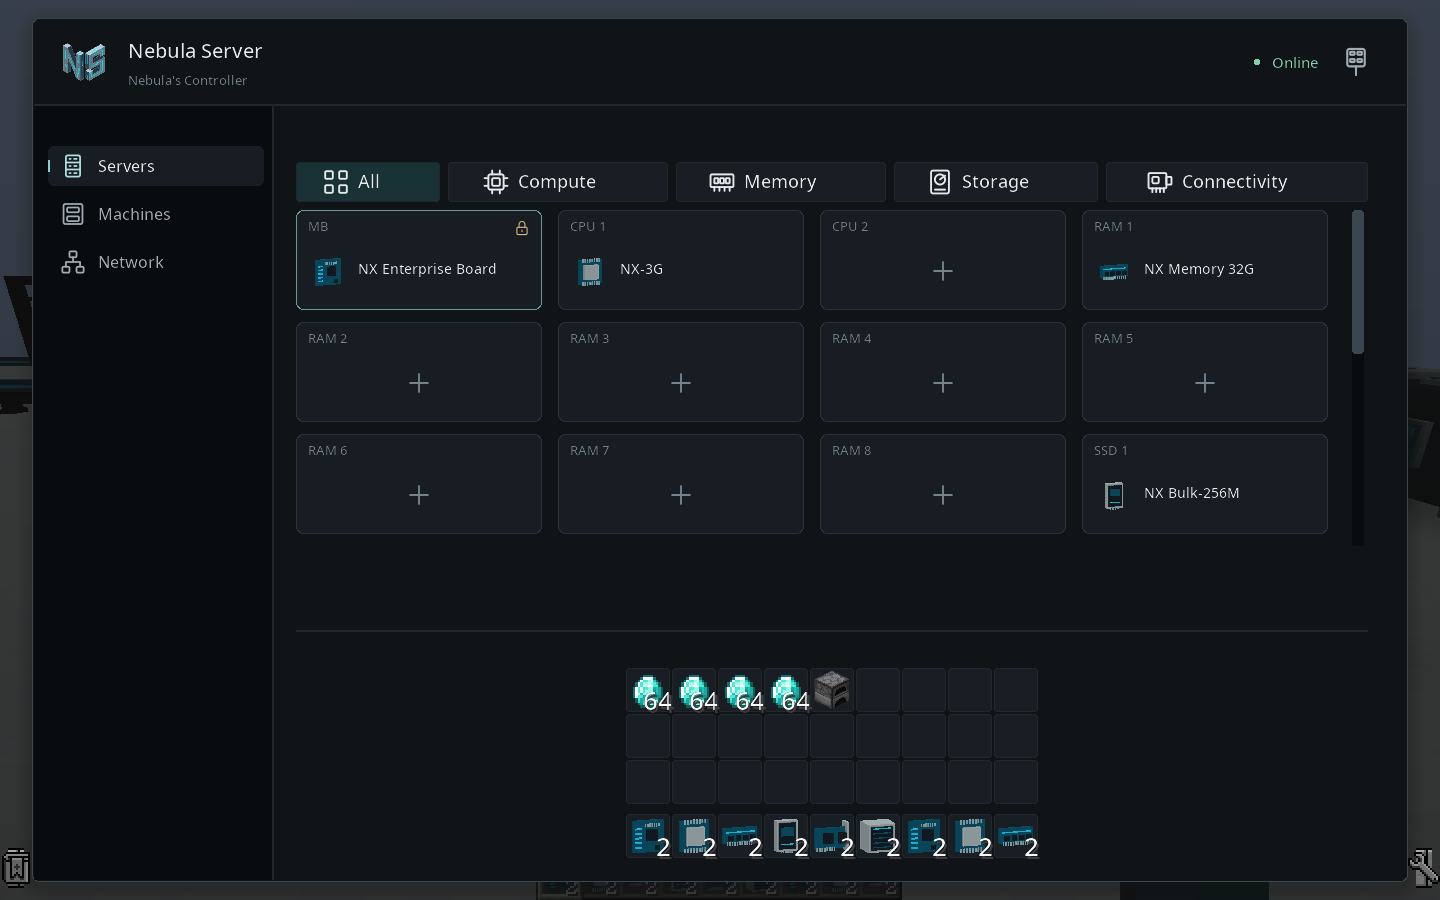The image size is (1440, 900).
Task: Click the wrench icon in the corner
Action: click(x=1424, y=868)
